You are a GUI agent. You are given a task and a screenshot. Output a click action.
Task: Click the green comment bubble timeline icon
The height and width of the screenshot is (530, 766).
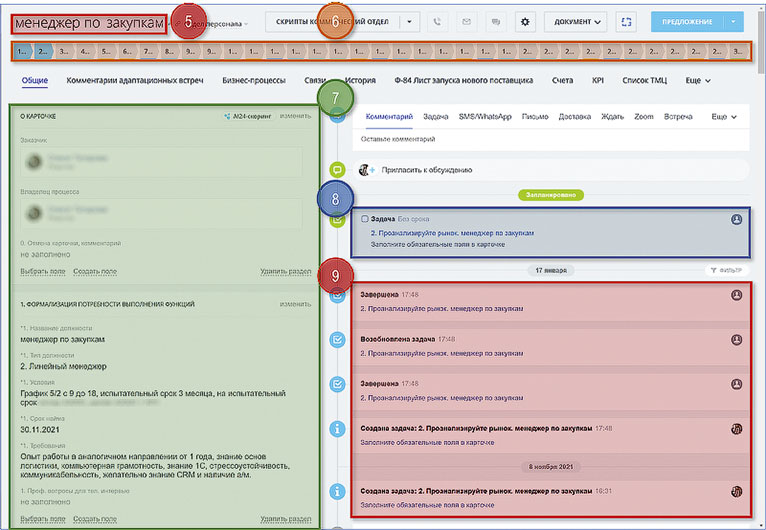[x=337, y=170]
